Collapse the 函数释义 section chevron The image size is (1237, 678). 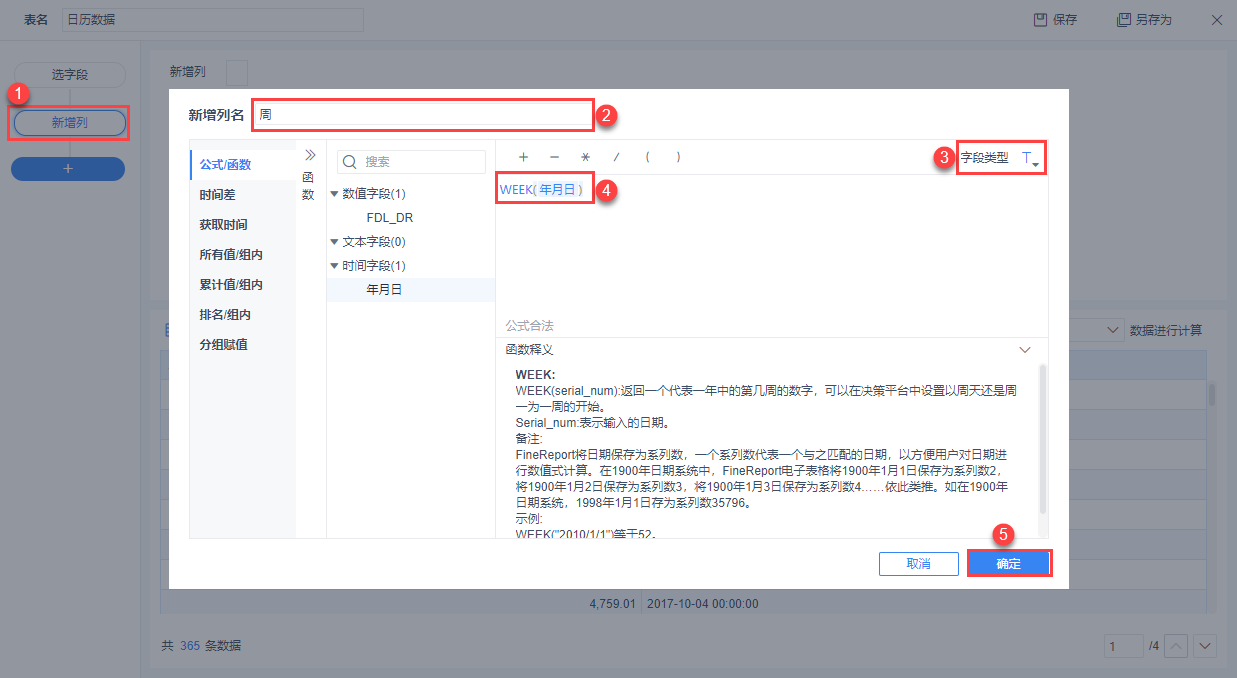[x=1024, y=350]
